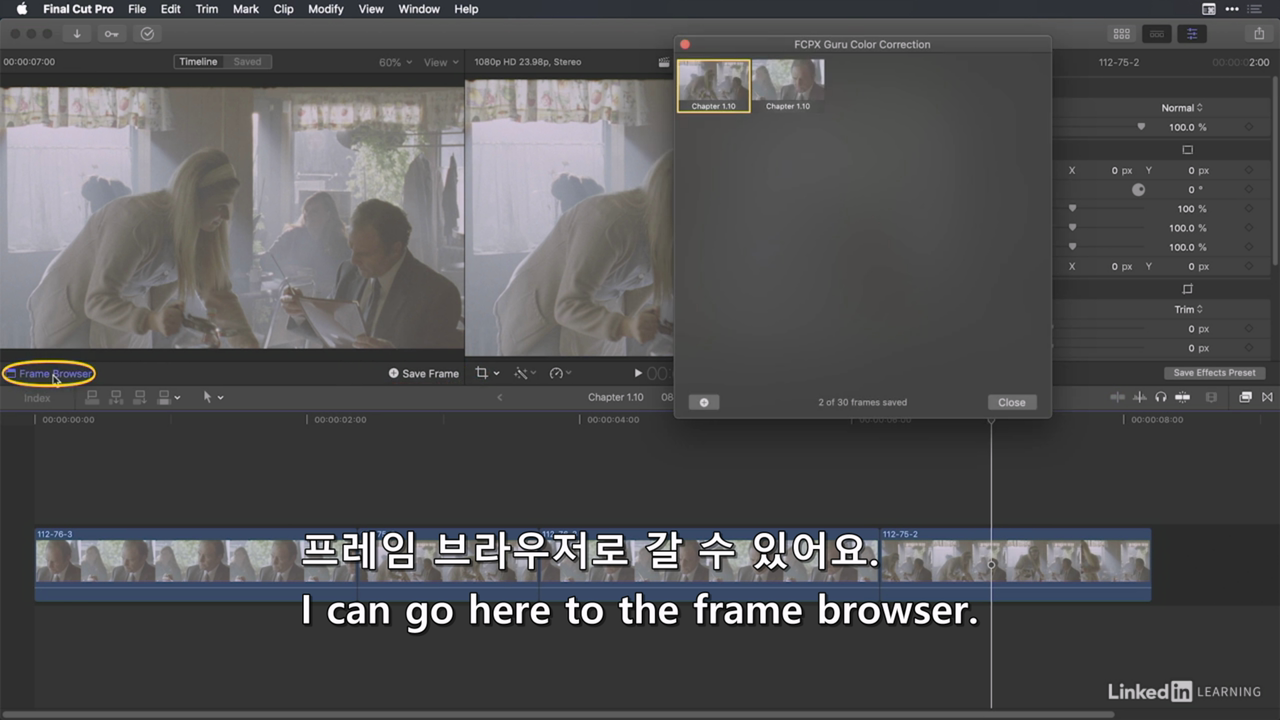Play the viewer clip
The height and width of the screenshot is (720, 1280).
638,373
